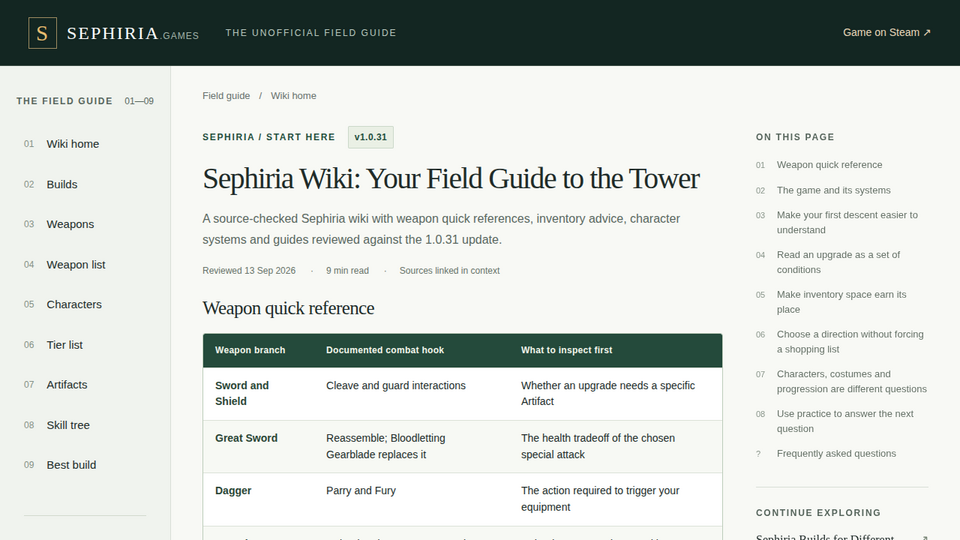Jump to Use practice to answer section
Image resolution: width=960 pixels, height=540 pixels.
point(845,421)
